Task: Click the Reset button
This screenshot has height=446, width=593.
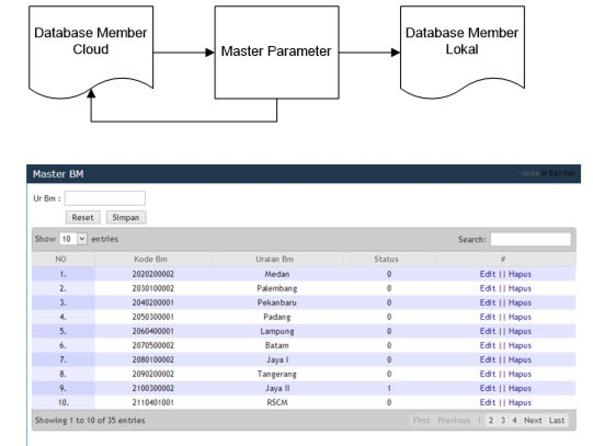Action: tap(83, 218)
